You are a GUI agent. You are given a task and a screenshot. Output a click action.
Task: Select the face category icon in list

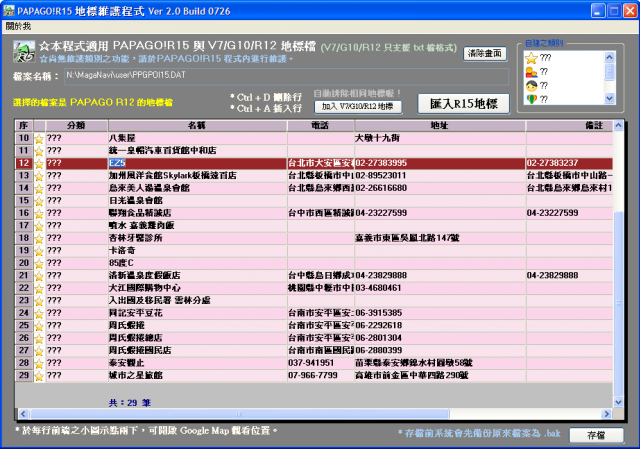click(x=531, y=86)
